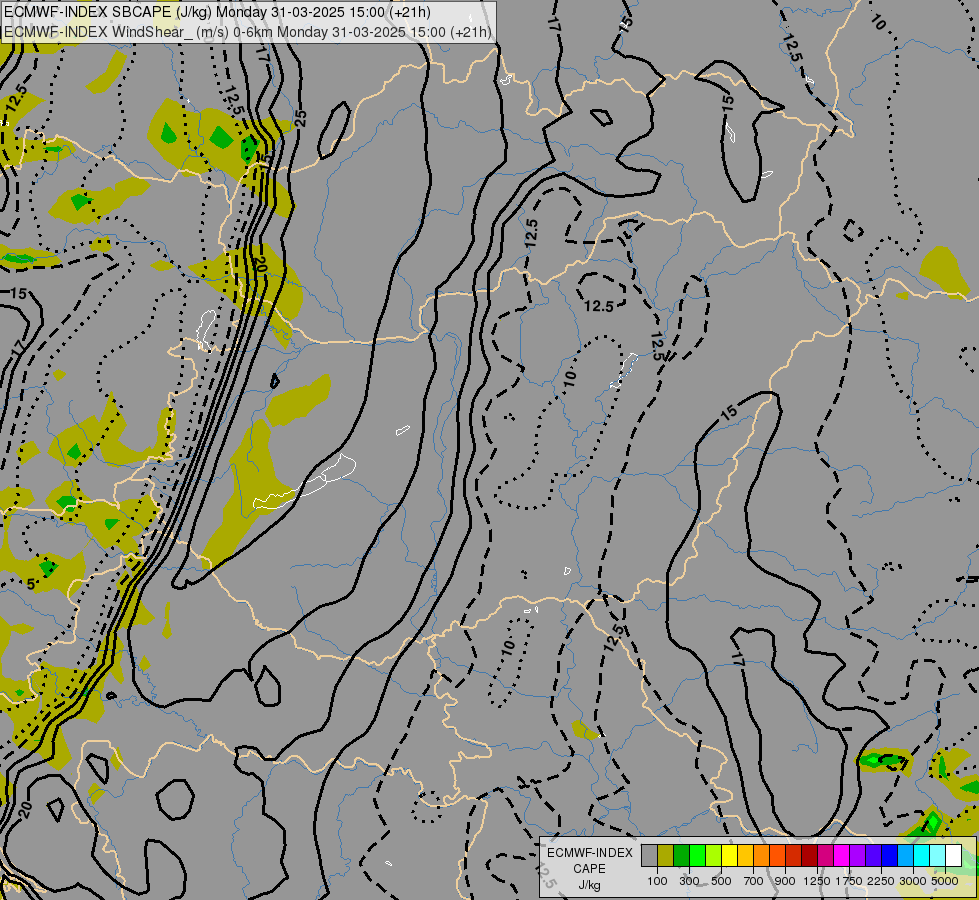Image resolution: width=979 pixels, height=900 pixels.
Task: Click the 3000 value on the legend scale
Action: 913,881
